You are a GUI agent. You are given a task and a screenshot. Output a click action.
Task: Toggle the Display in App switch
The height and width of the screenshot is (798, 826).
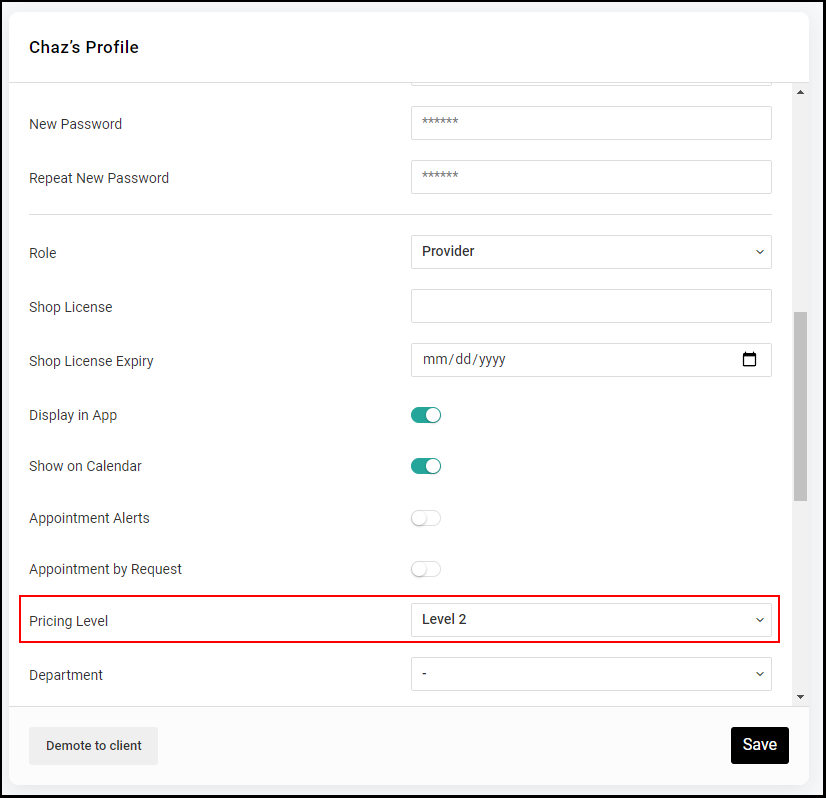tap(426, 415)
